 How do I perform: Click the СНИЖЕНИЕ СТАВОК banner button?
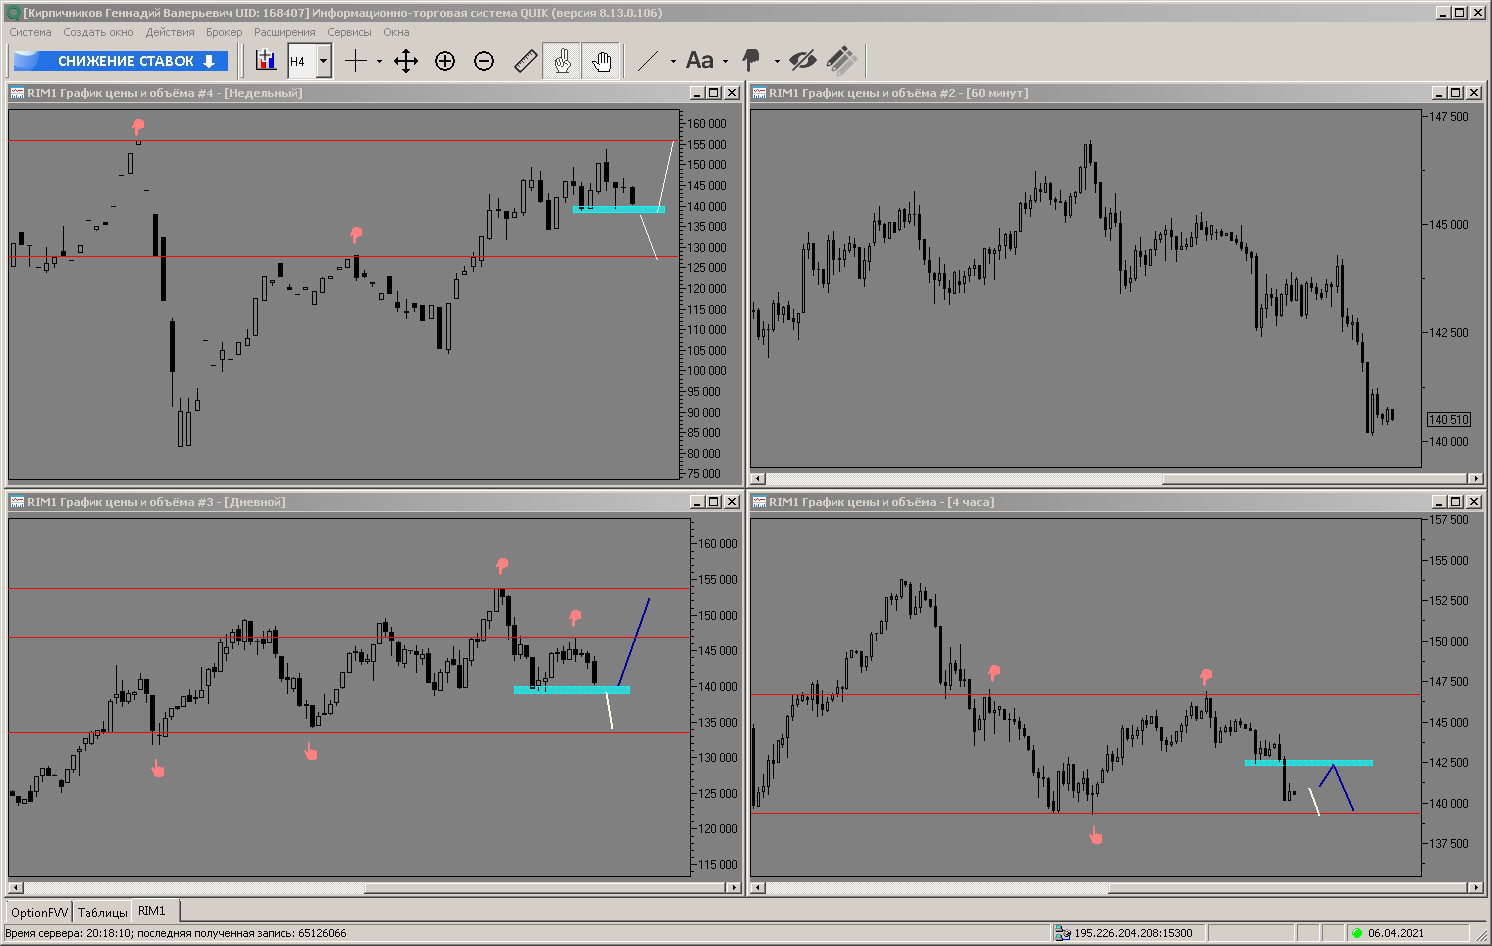coord(121,61)
